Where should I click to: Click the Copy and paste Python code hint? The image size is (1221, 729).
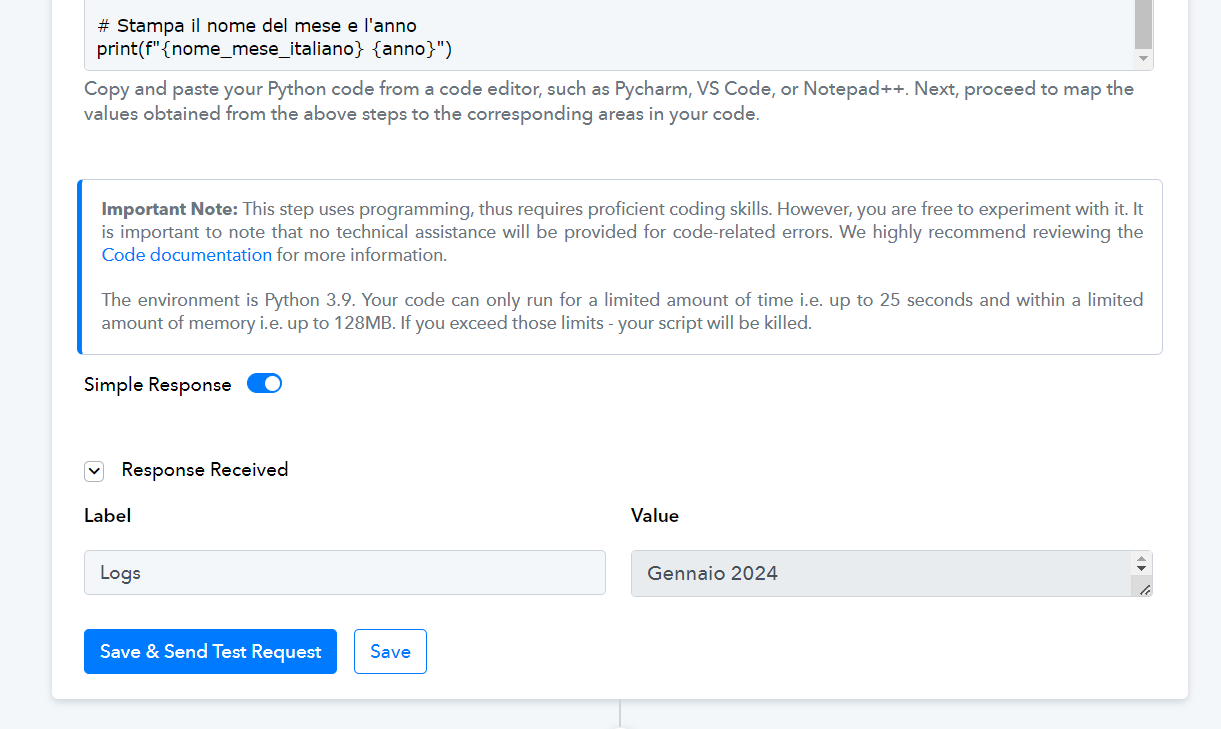pos(609,101)
